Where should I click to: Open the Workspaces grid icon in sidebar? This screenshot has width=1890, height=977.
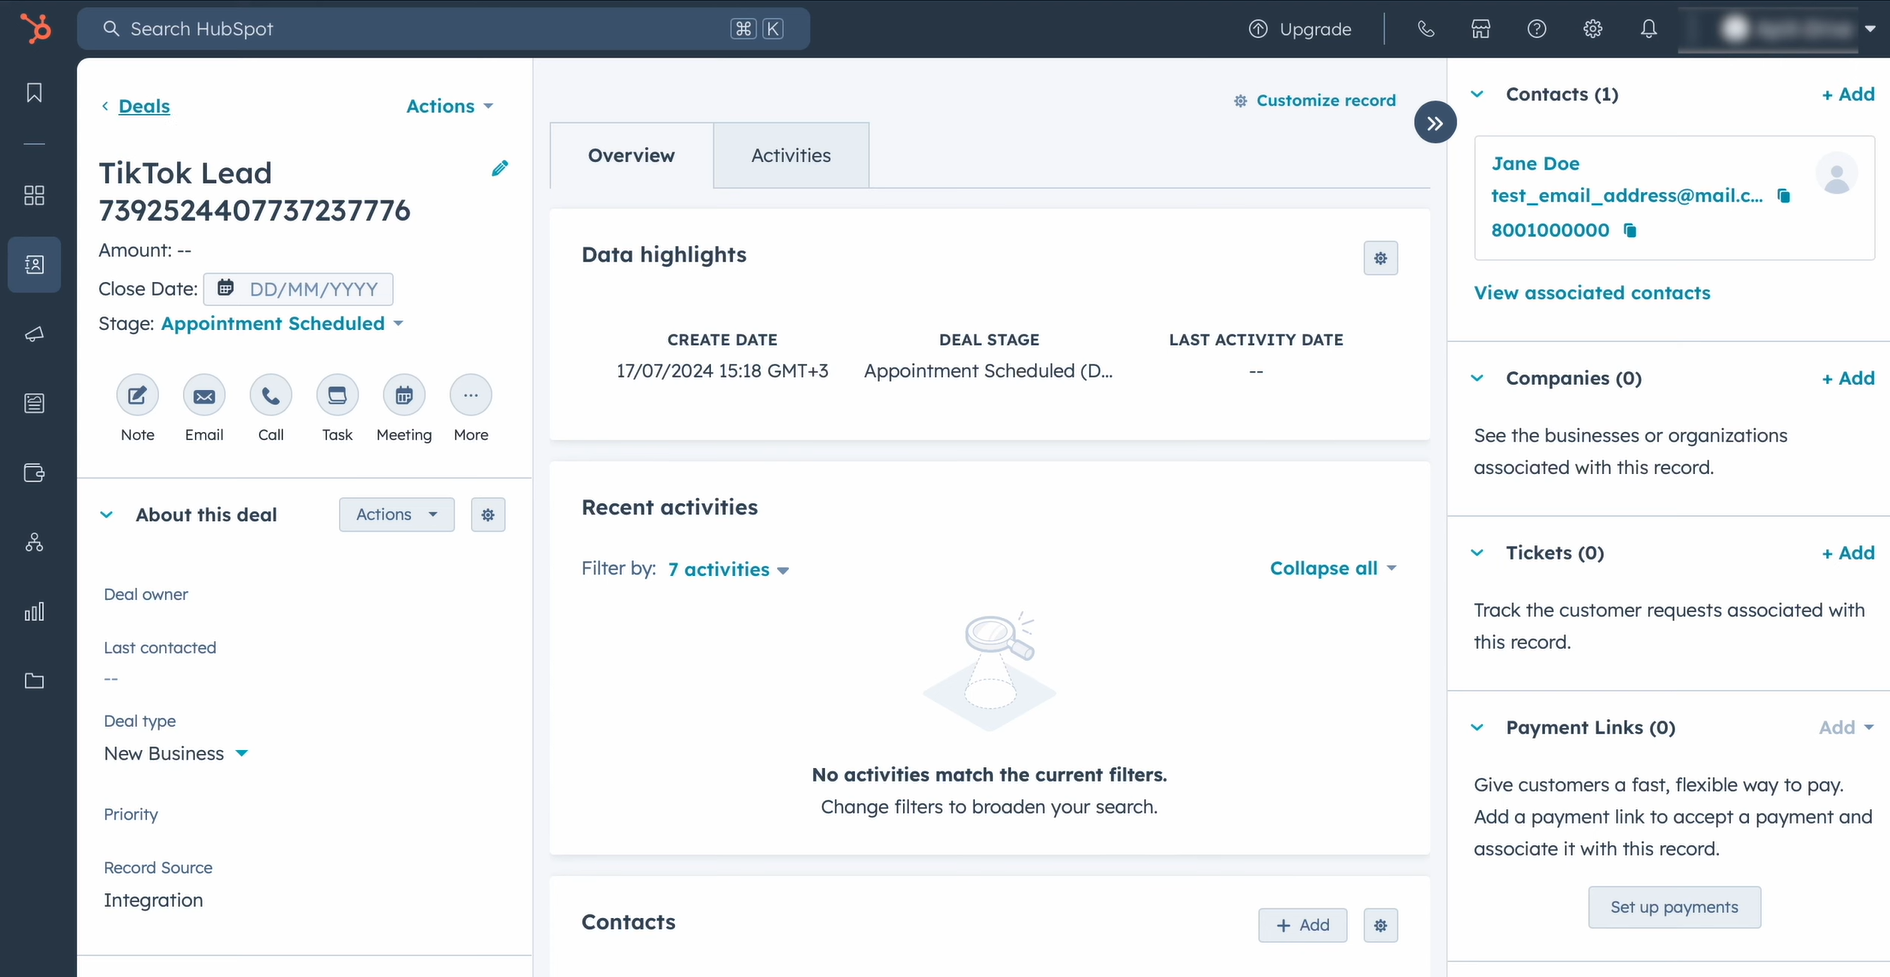click(34, 195)
